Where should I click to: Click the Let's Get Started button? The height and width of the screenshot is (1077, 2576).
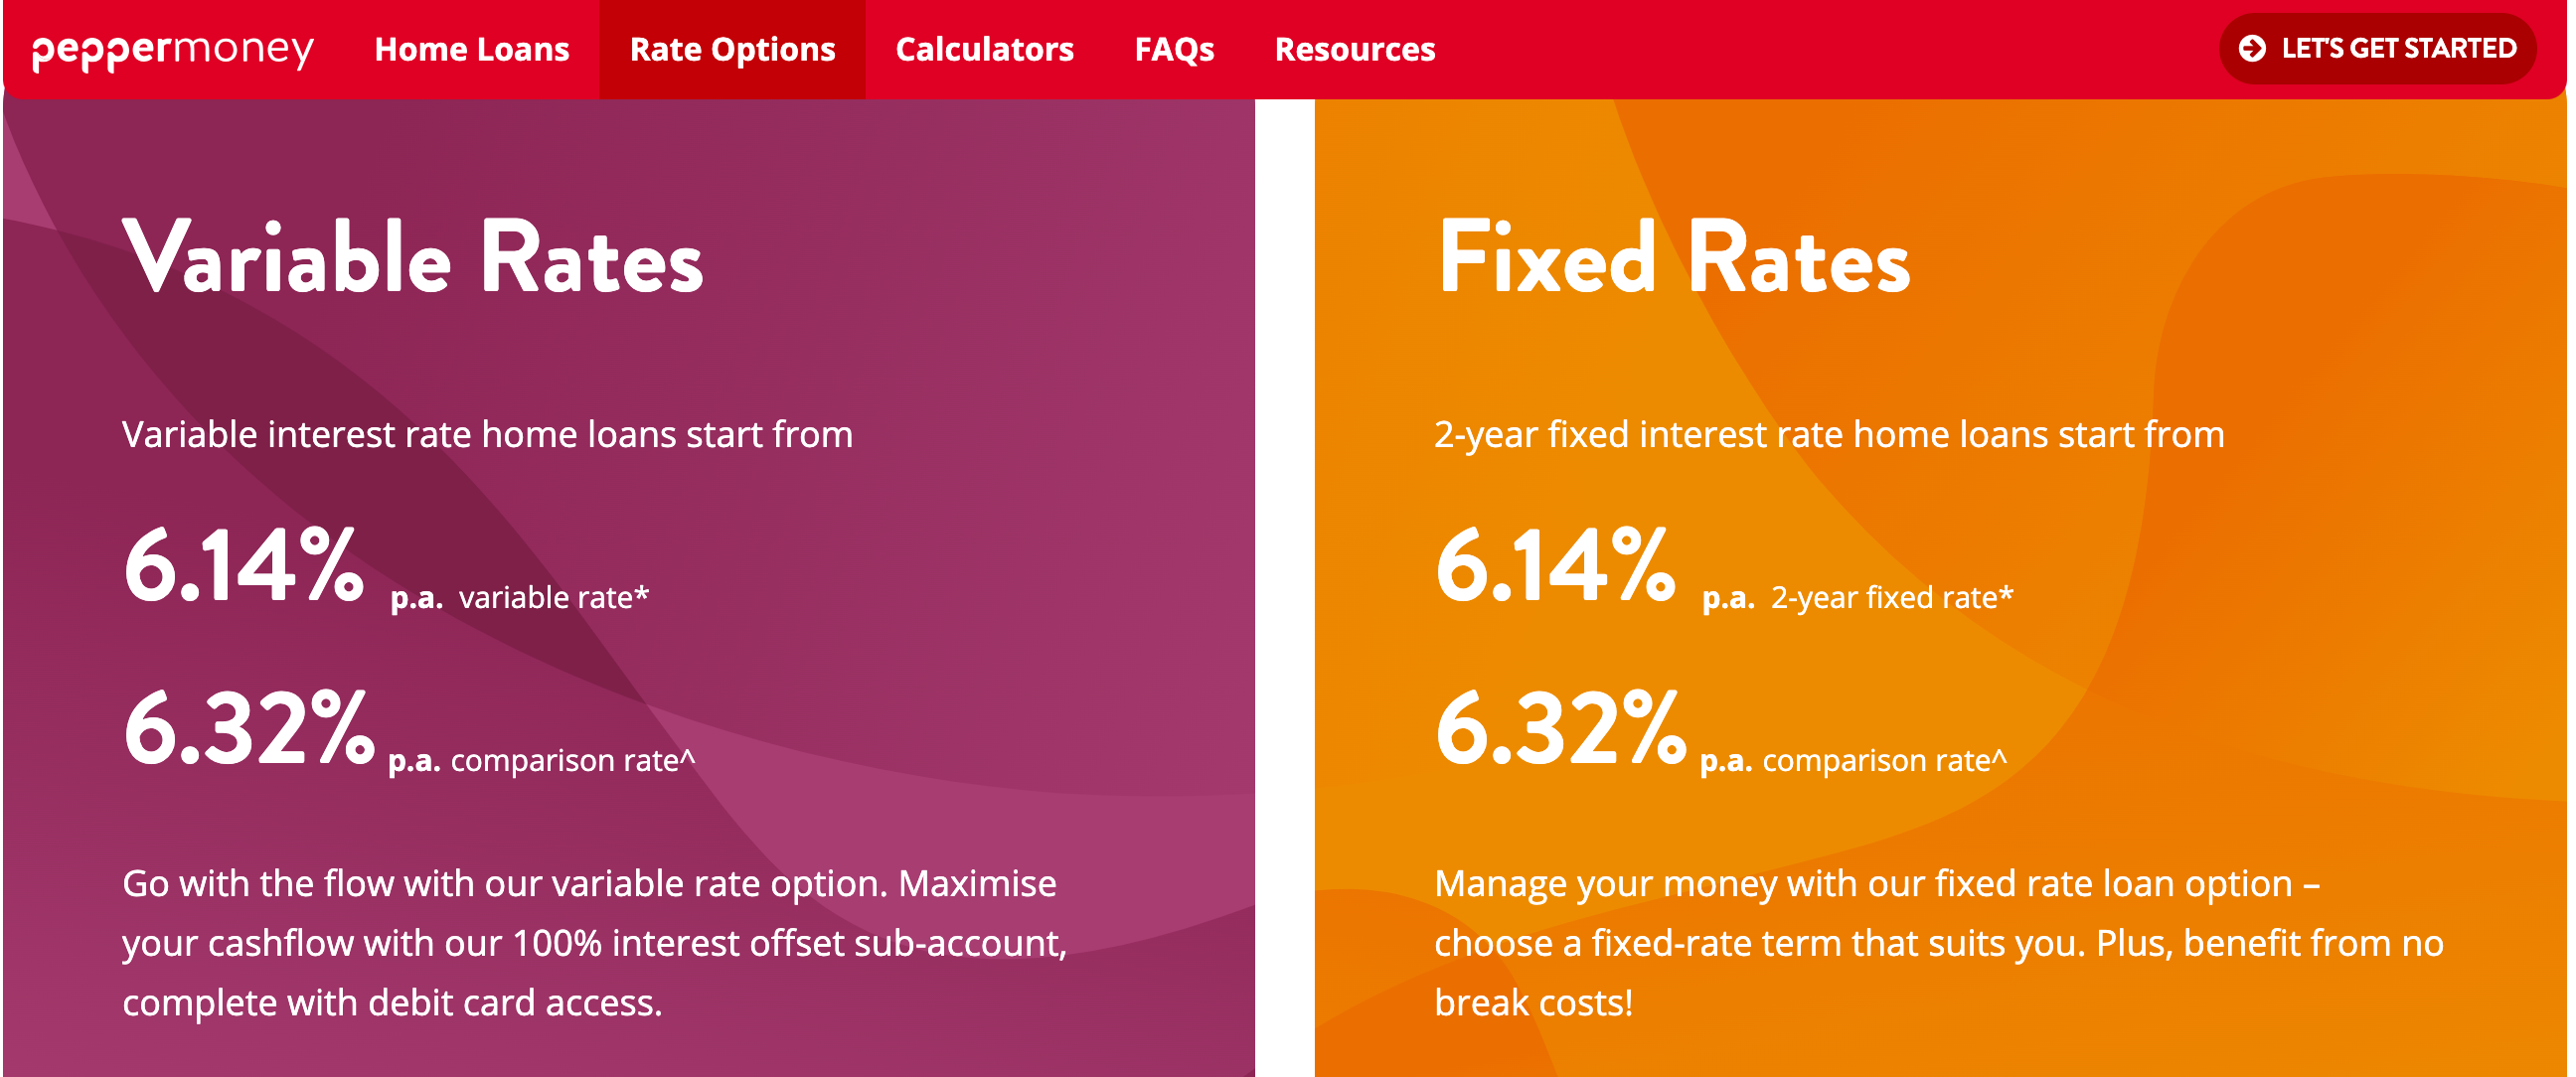point(2377,48)
